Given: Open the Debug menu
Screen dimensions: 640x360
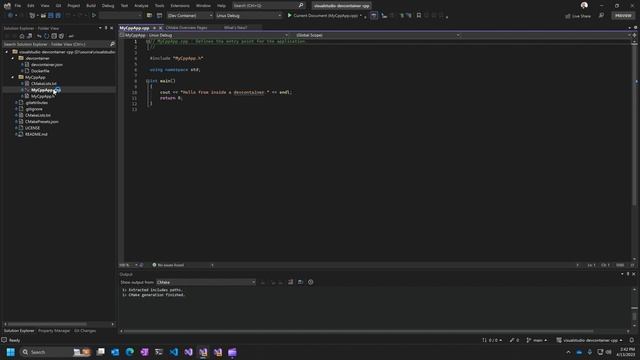Looking at the screenshot, I should (x=108, y=6).
